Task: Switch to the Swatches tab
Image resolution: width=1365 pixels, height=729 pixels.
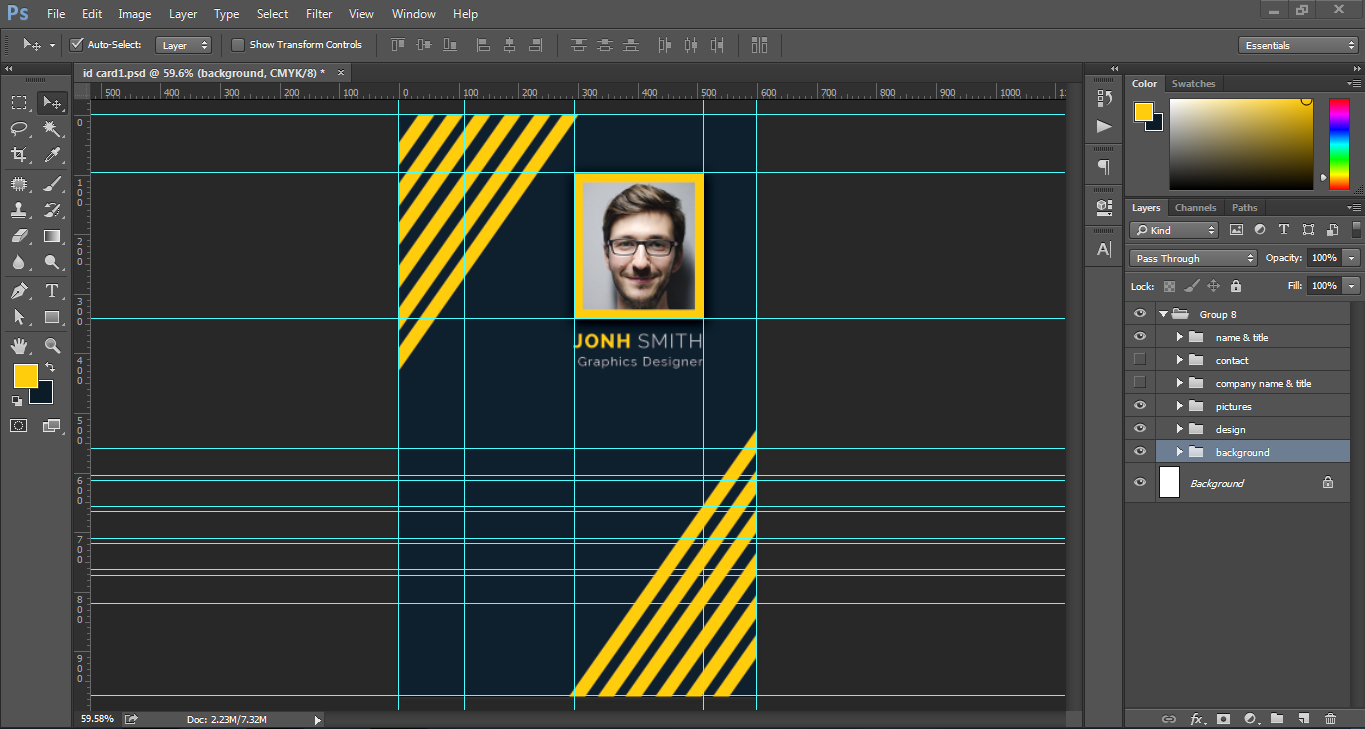Action: tap(1193, 84)
